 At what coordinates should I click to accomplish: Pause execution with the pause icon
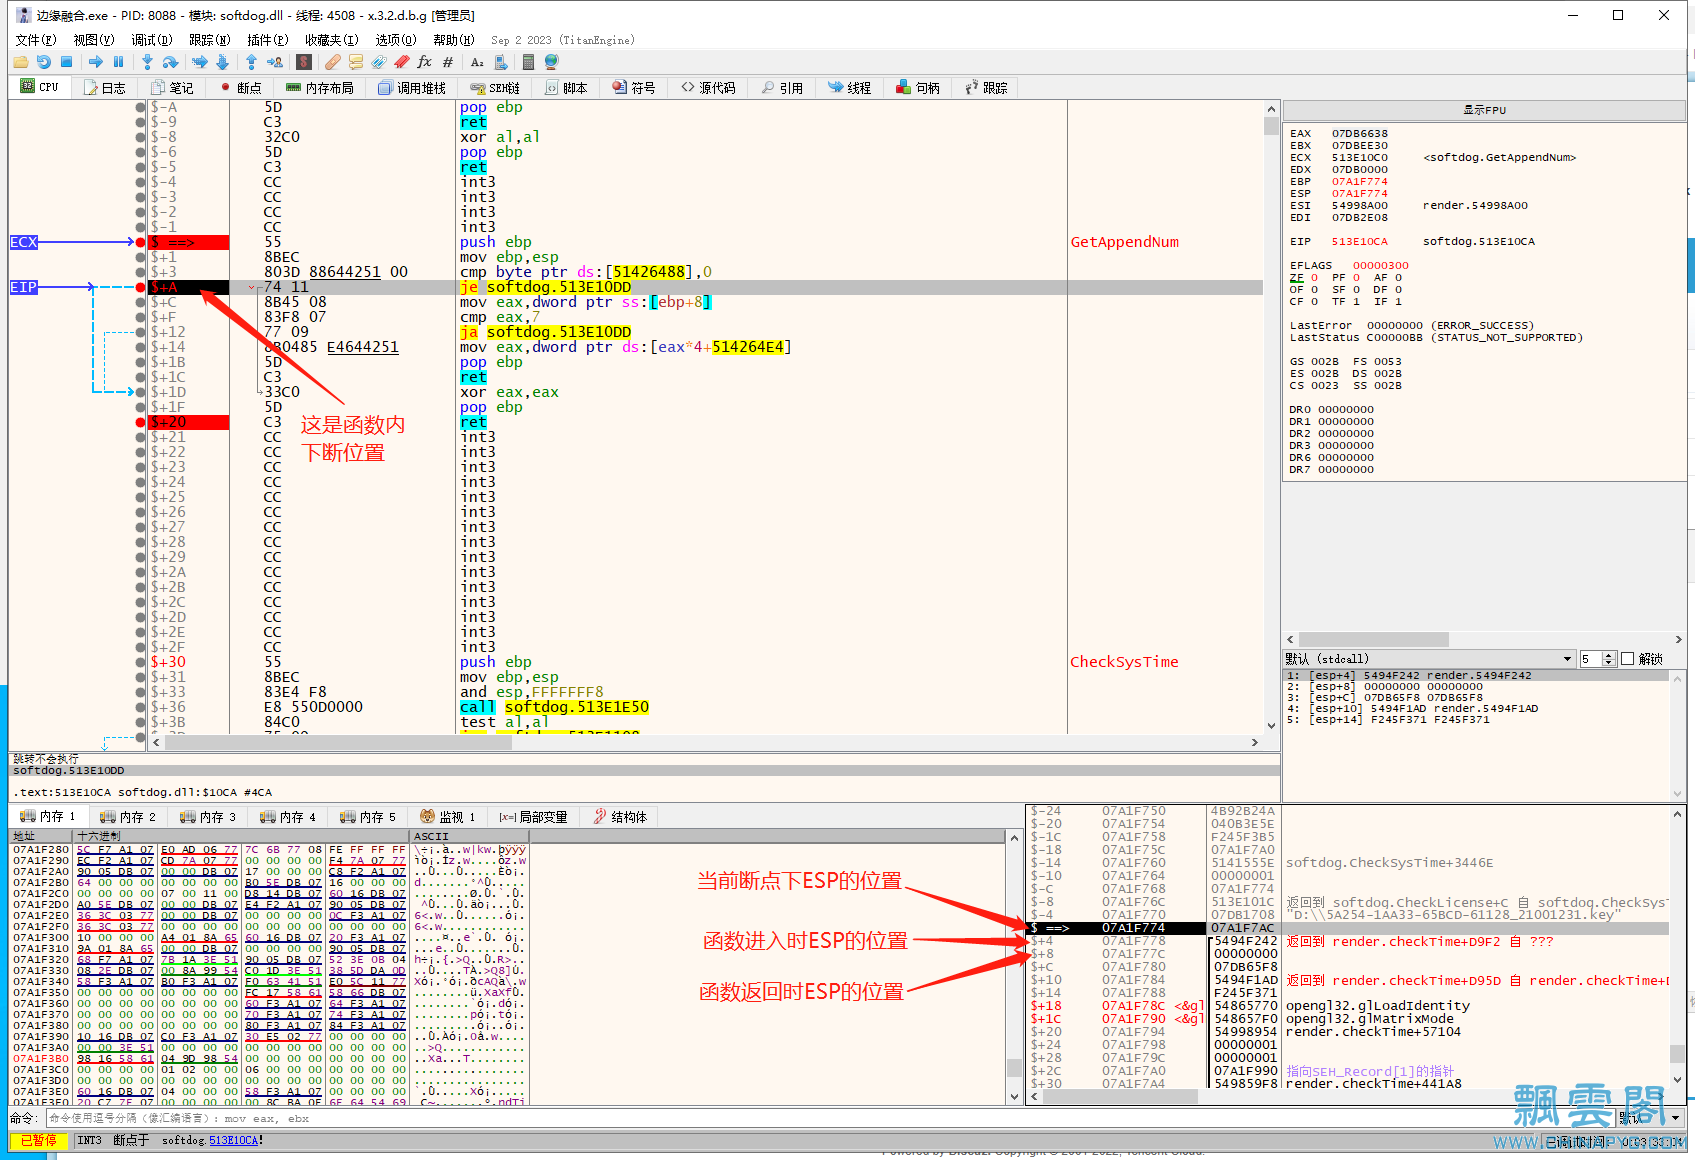click(118, 62)
